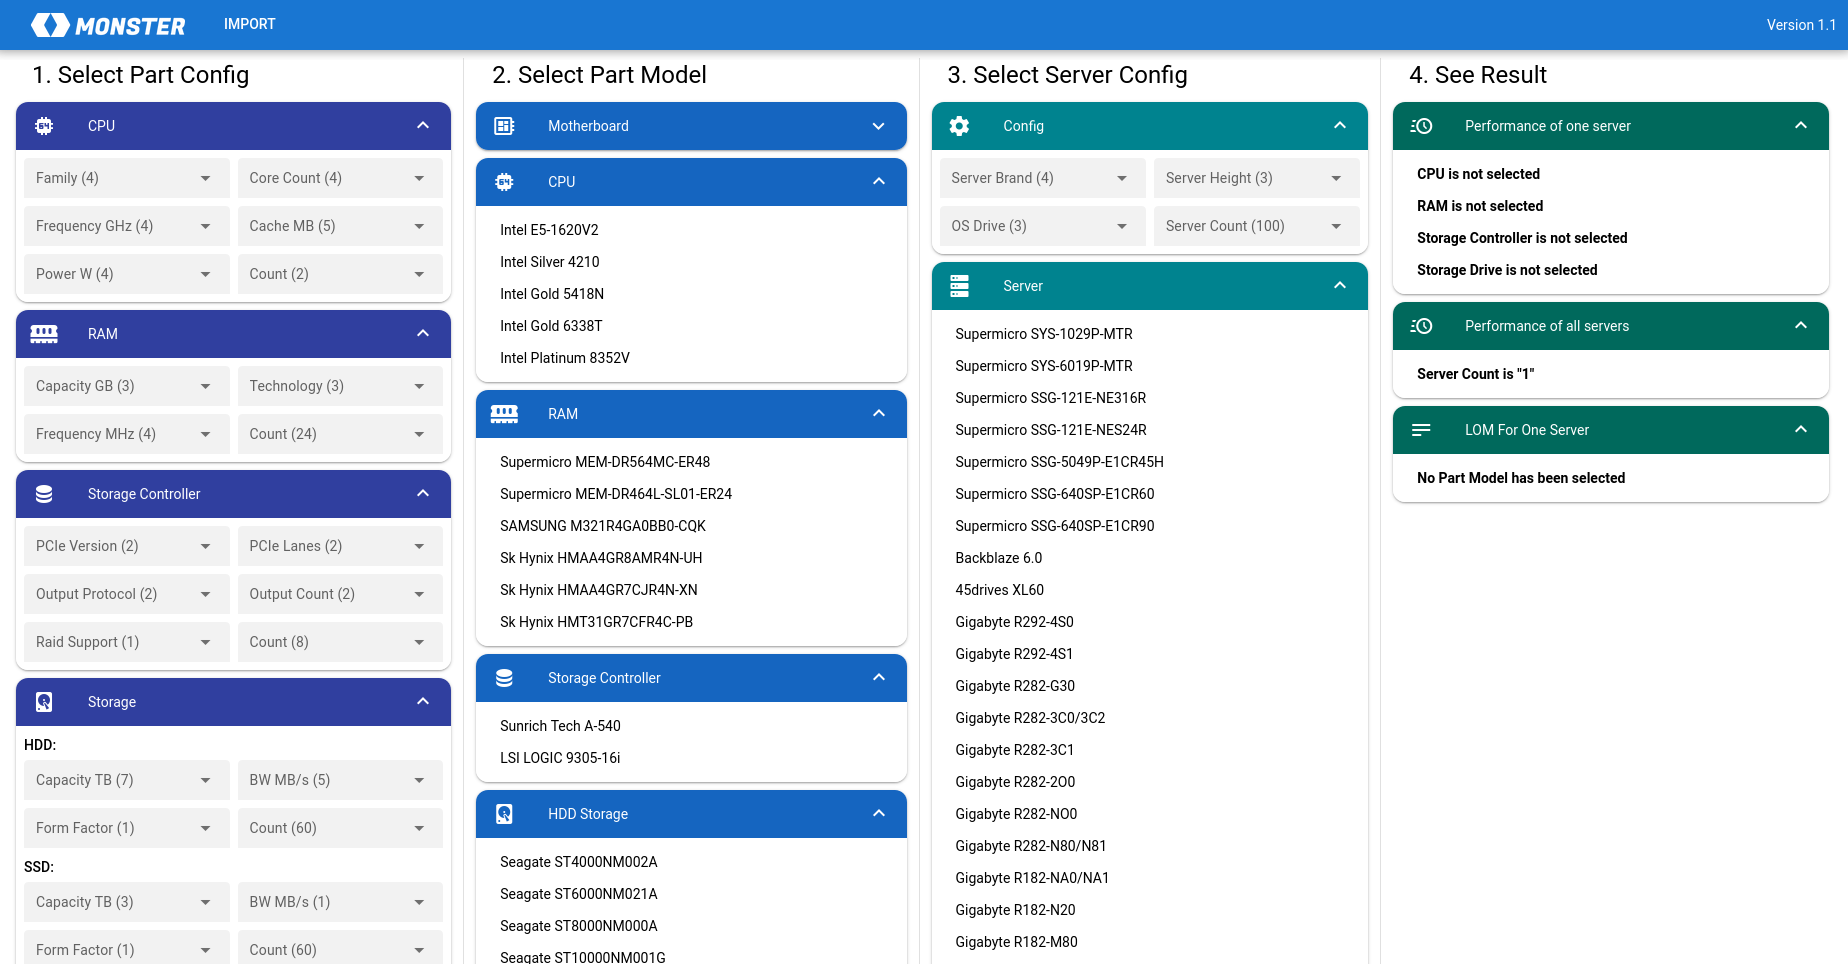Open the IMPORT menu item
This screenshot has height=964, width=1848.
tap(249, 24)
